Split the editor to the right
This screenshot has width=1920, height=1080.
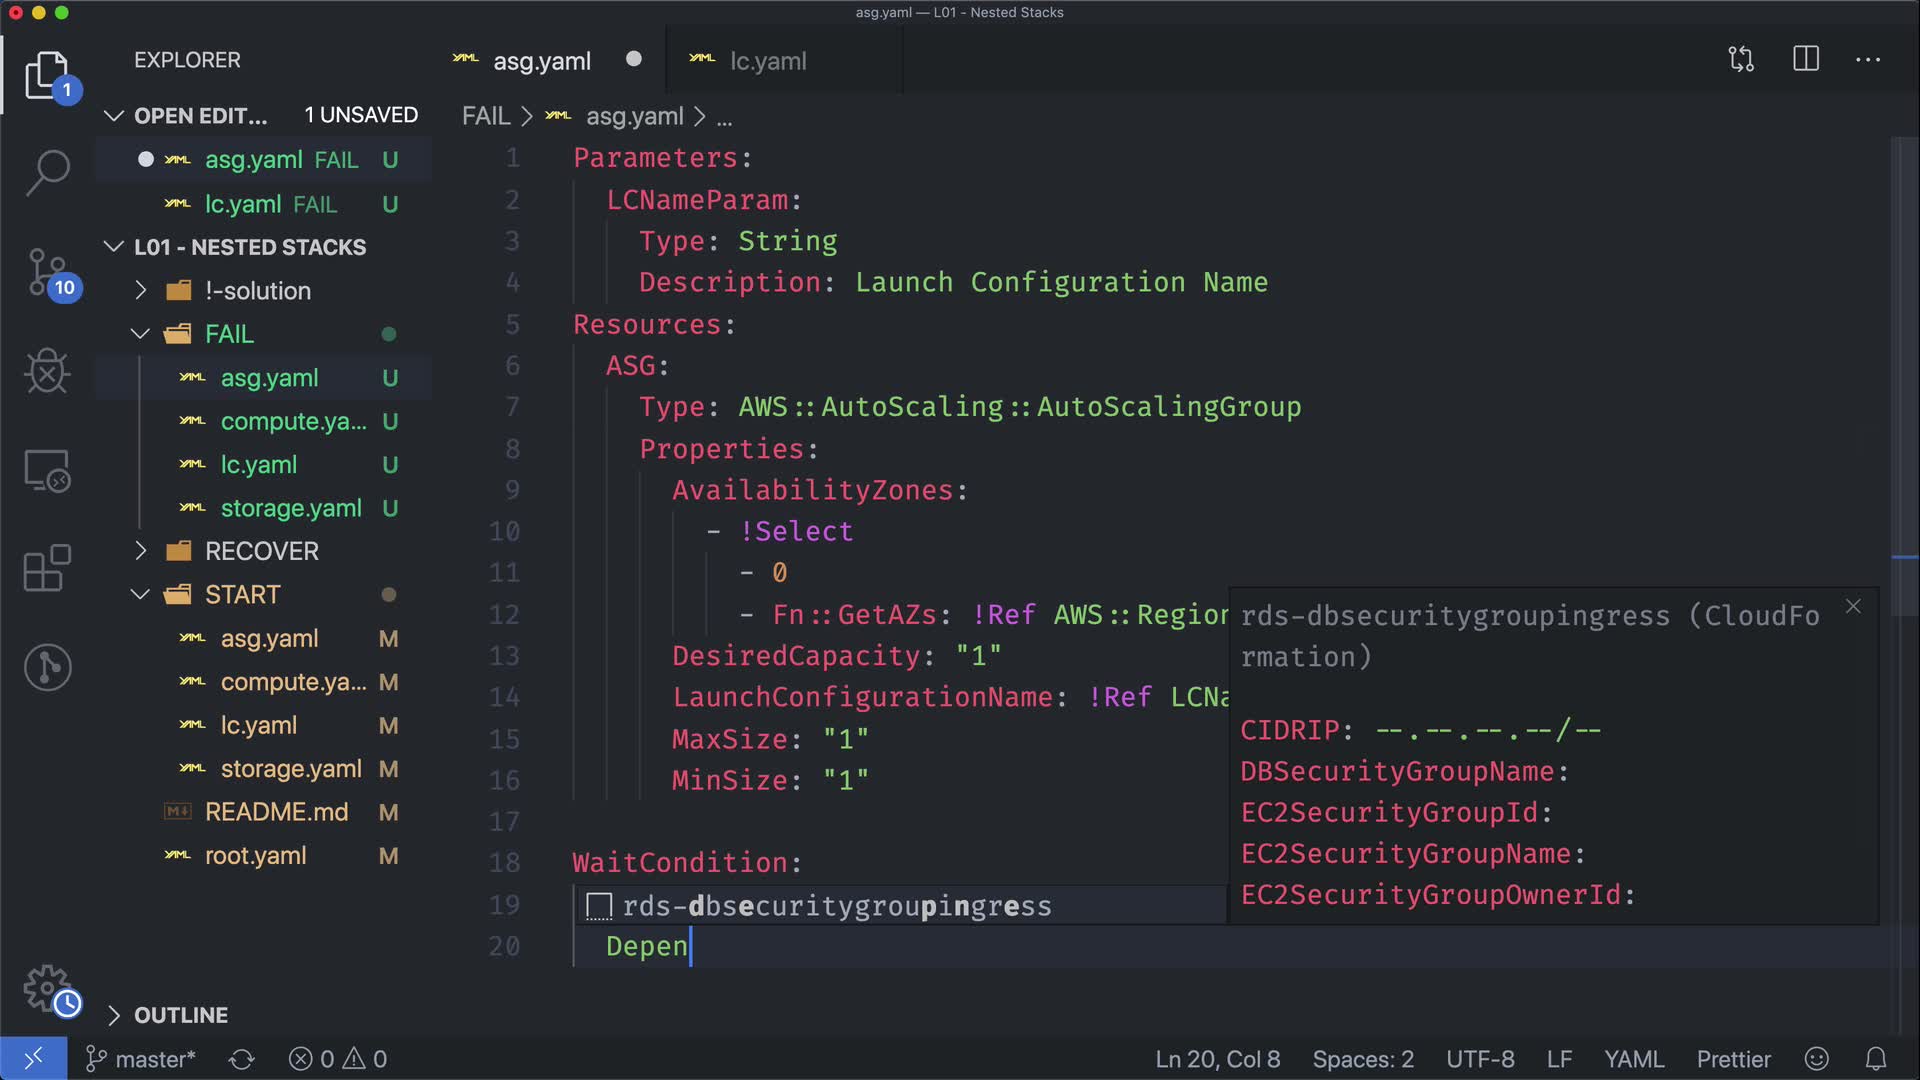[x=1806, y=60]
